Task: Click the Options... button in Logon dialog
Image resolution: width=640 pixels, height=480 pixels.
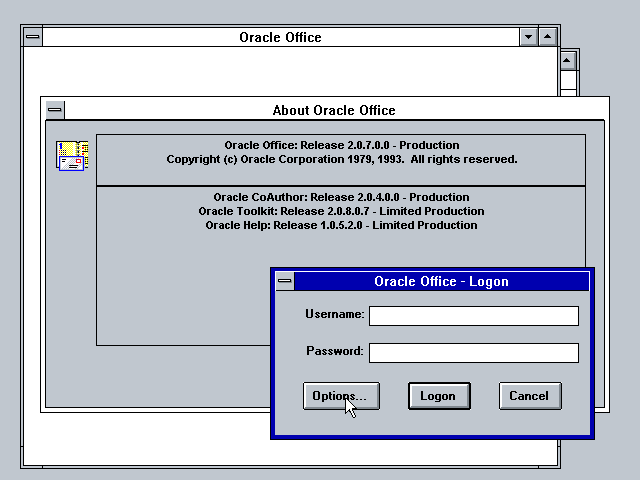Action: [341, 396]
